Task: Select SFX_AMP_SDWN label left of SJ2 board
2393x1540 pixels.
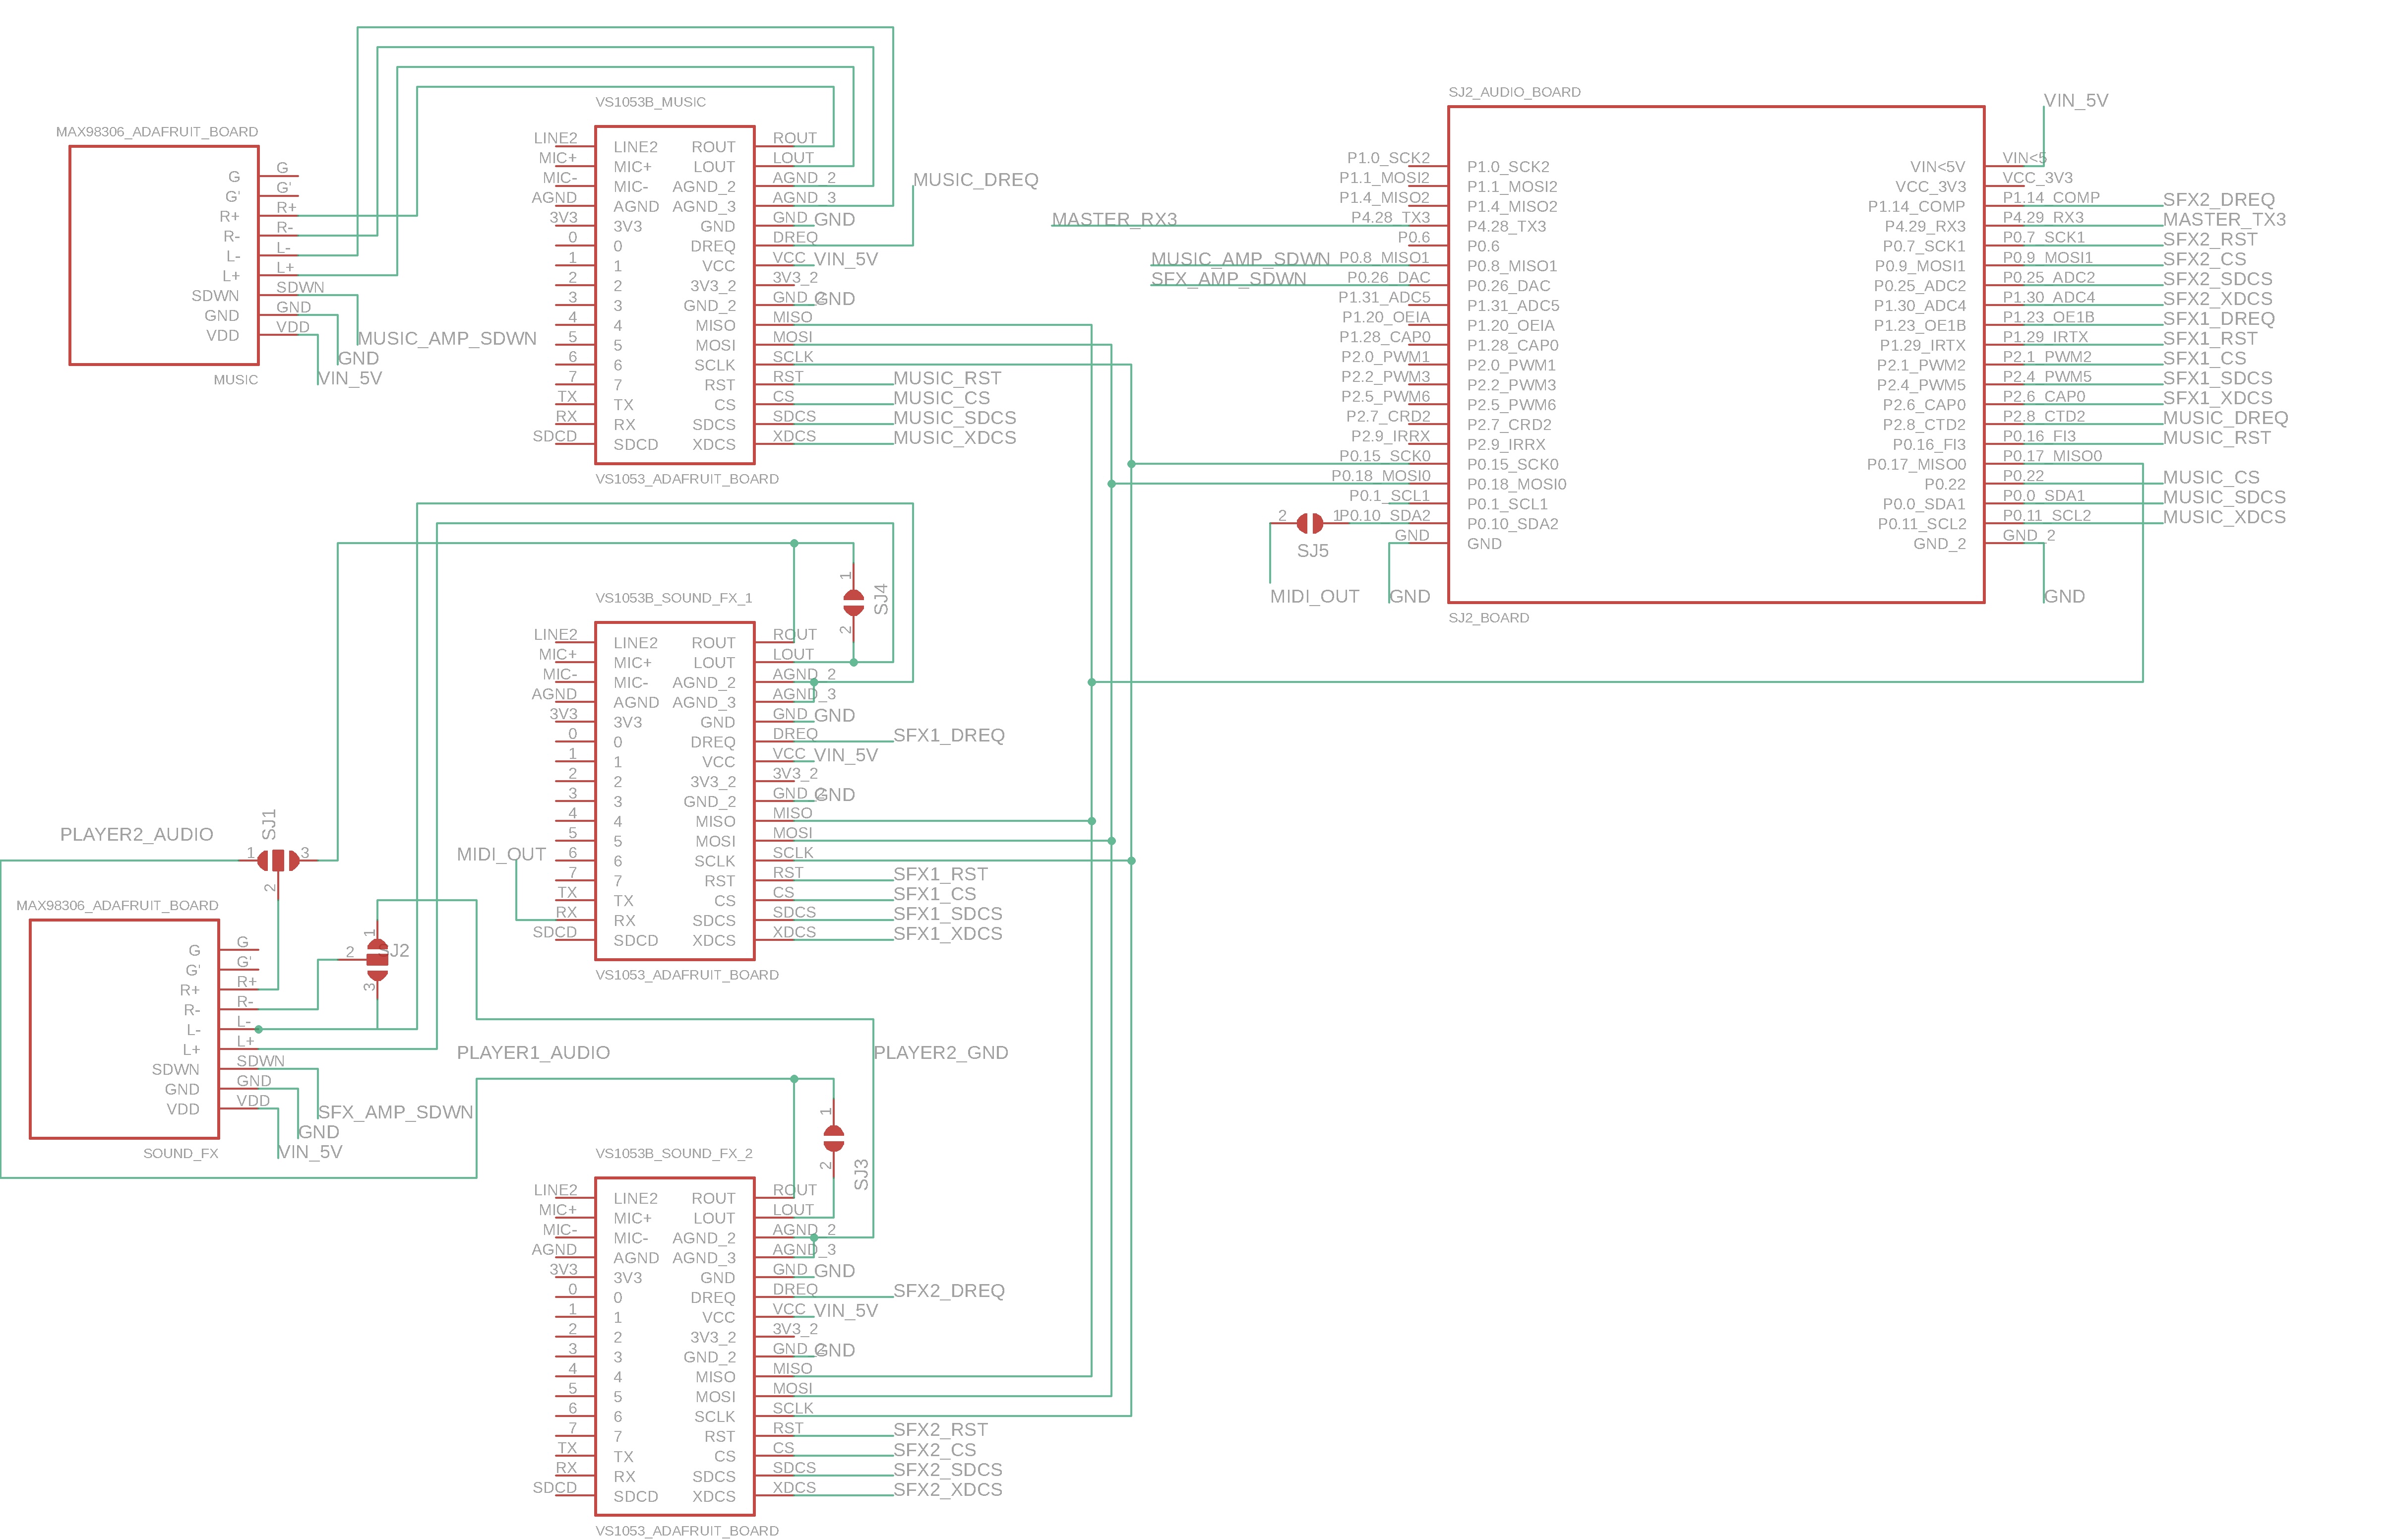Action: coord(1228,279)
